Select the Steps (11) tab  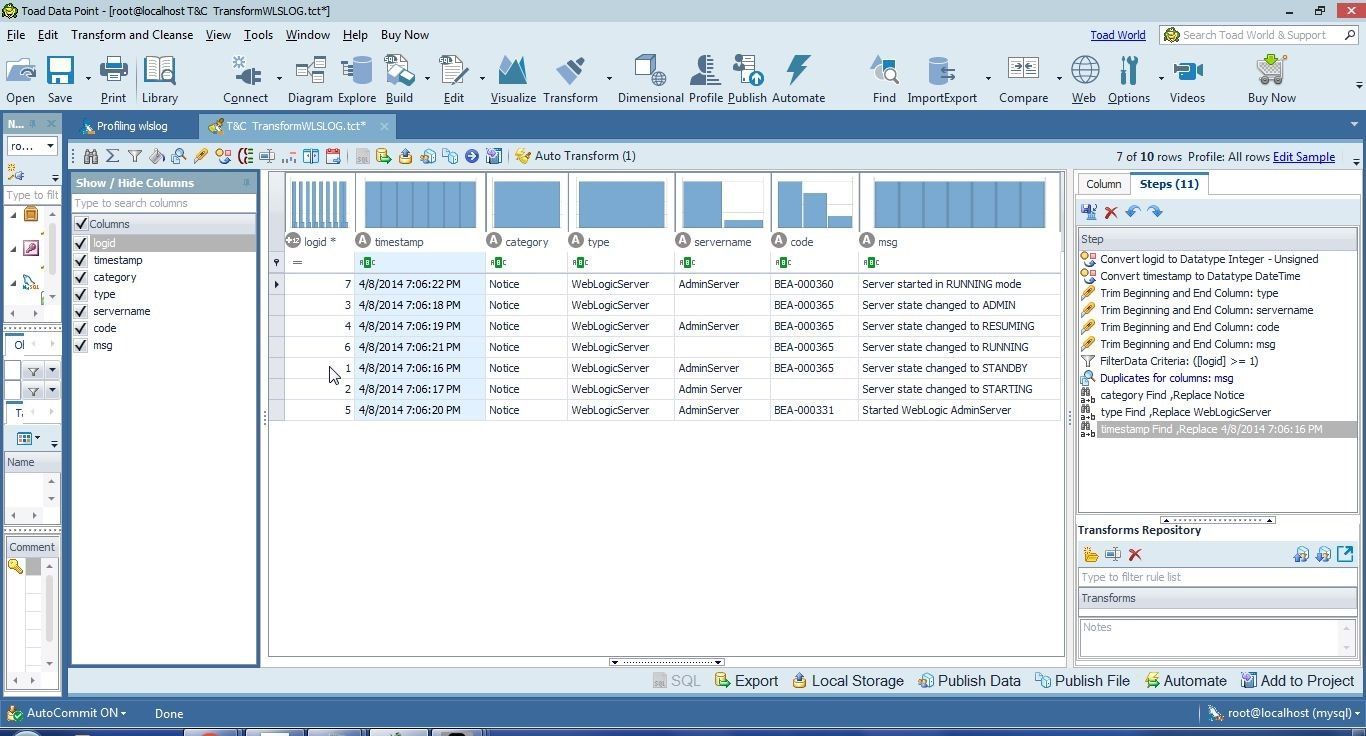[1169, 184]
